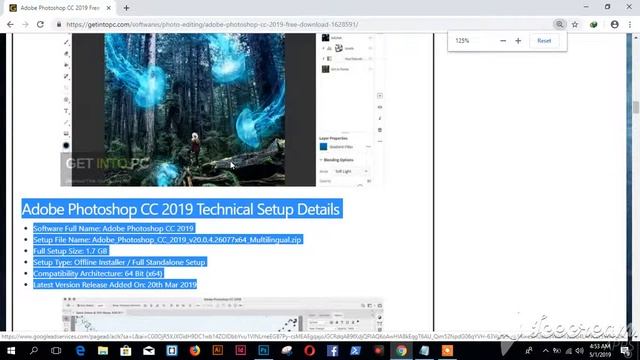The height and width of the screenshot is (360, 640).
Task: Launch Microsoft Edge from the taskbar
Action: click(80, 351)
